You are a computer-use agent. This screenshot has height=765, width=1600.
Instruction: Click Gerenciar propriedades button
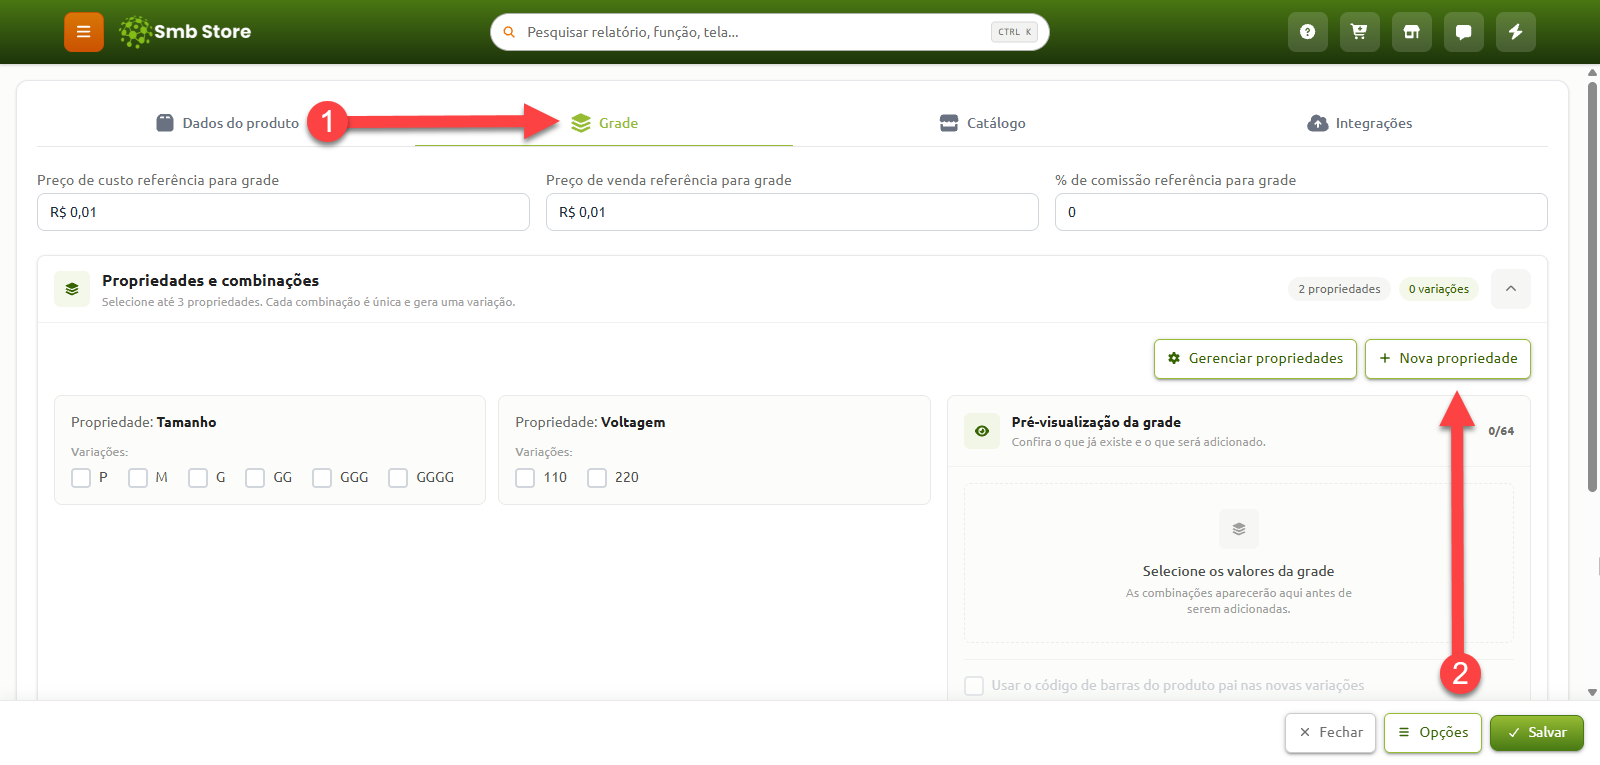click(1256, 359)
